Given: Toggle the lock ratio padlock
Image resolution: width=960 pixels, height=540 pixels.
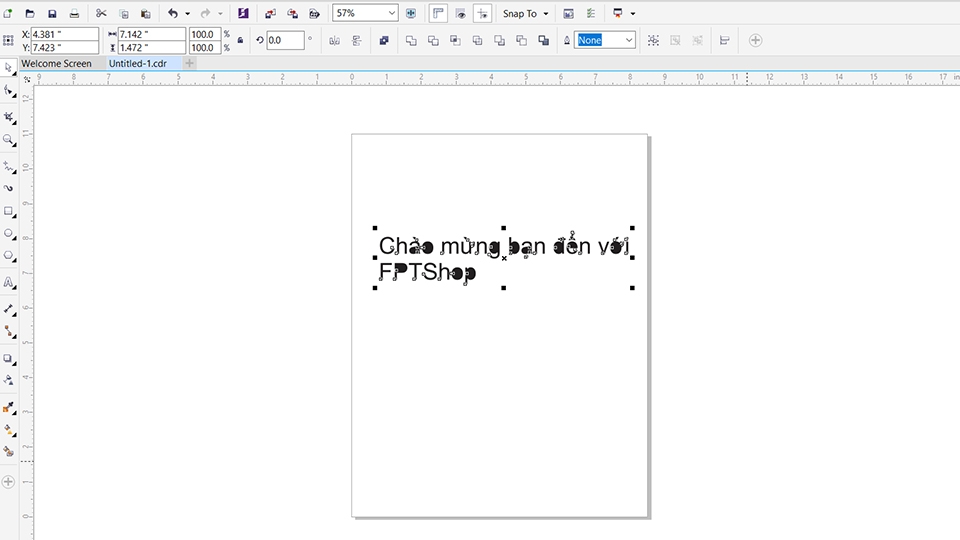Looking at the screenshot, I should point(240,40).
